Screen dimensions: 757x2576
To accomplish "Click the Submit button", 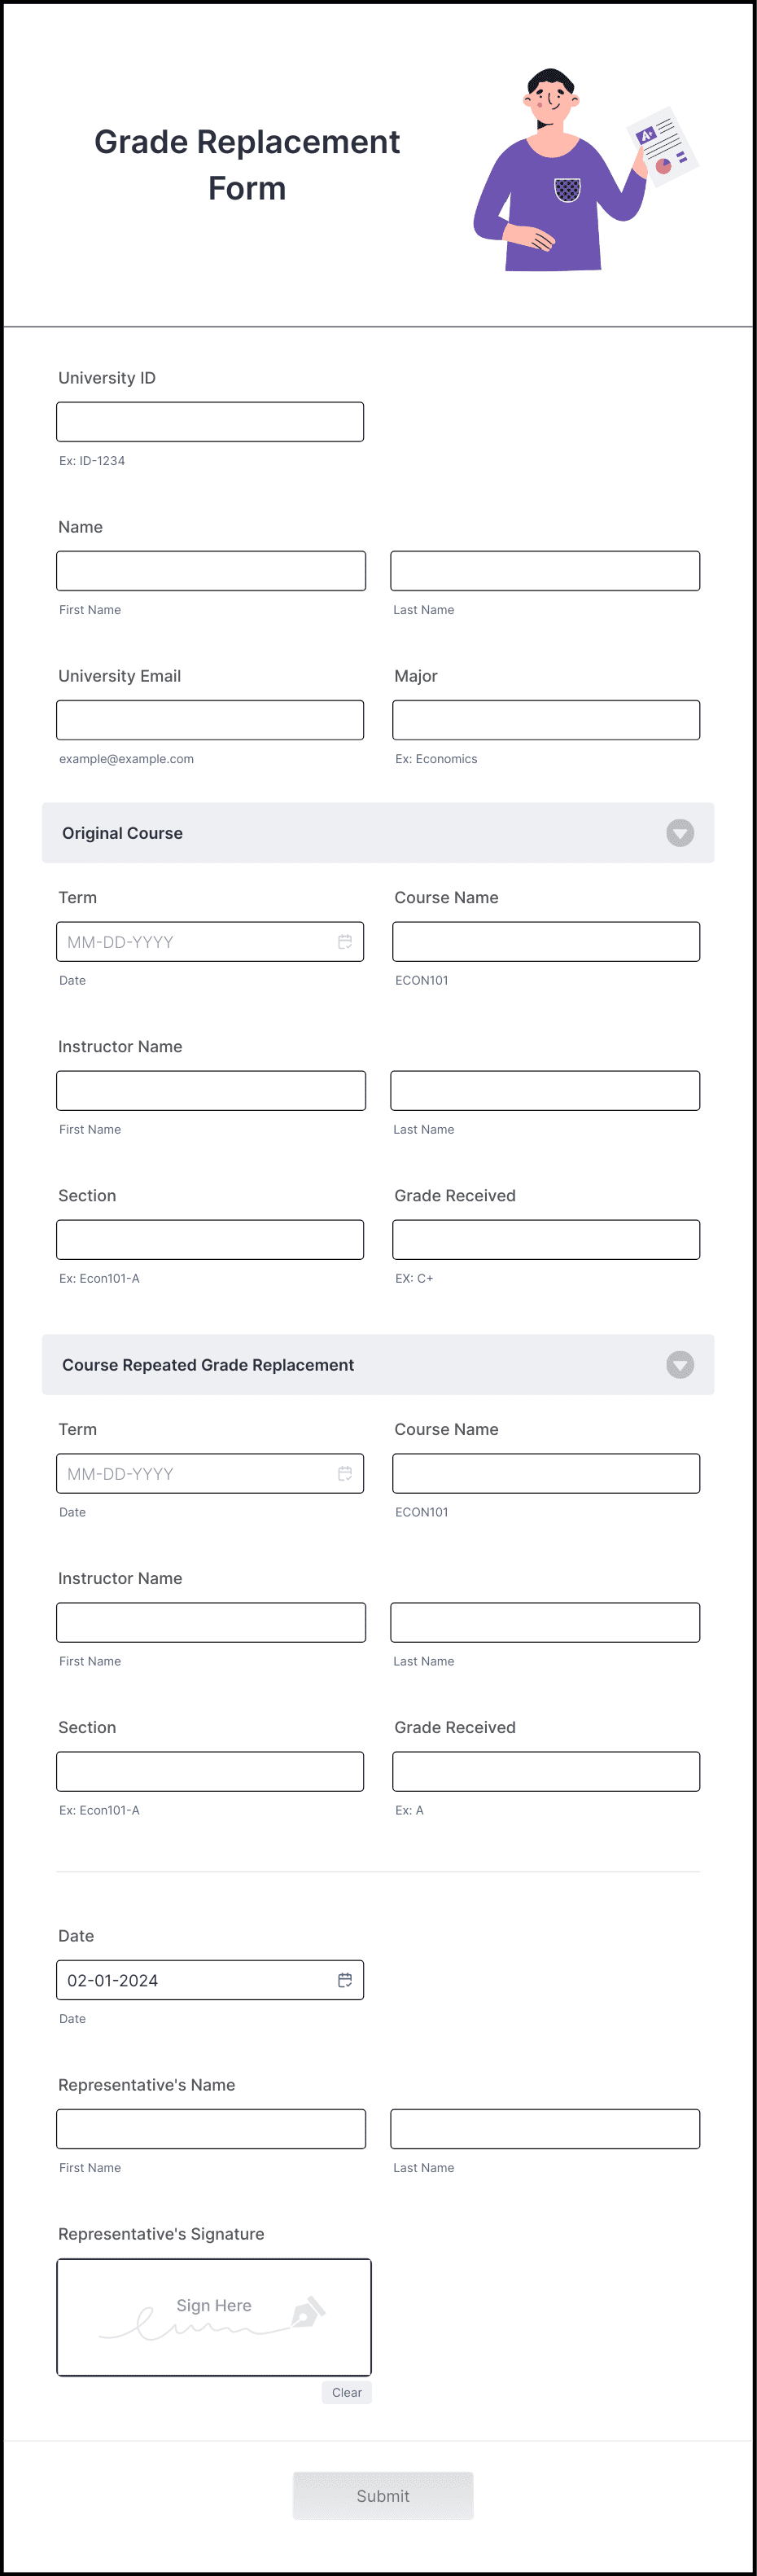I will (383, 2496).
